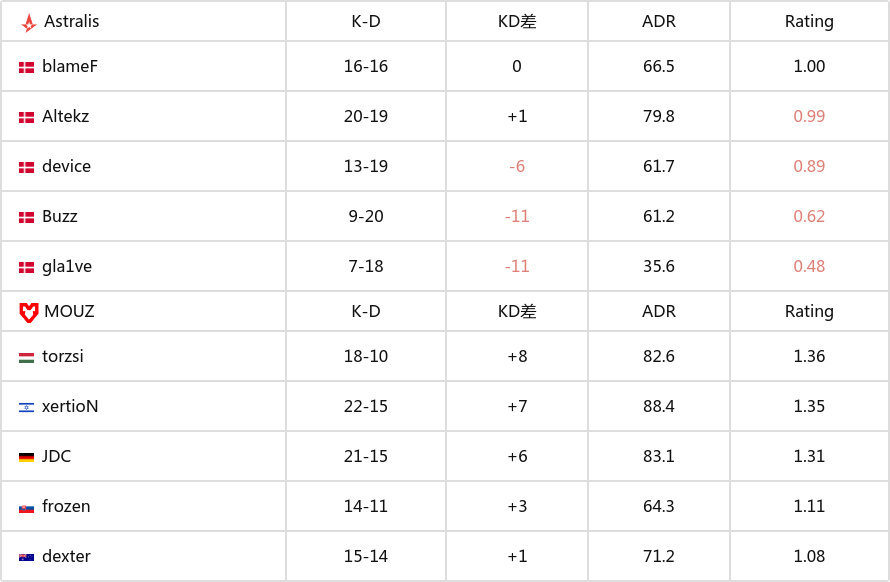The height and width of the screenshot is (582, 890).
Task: Click the Rating header in Astralis table
Action: click(809, 22)
